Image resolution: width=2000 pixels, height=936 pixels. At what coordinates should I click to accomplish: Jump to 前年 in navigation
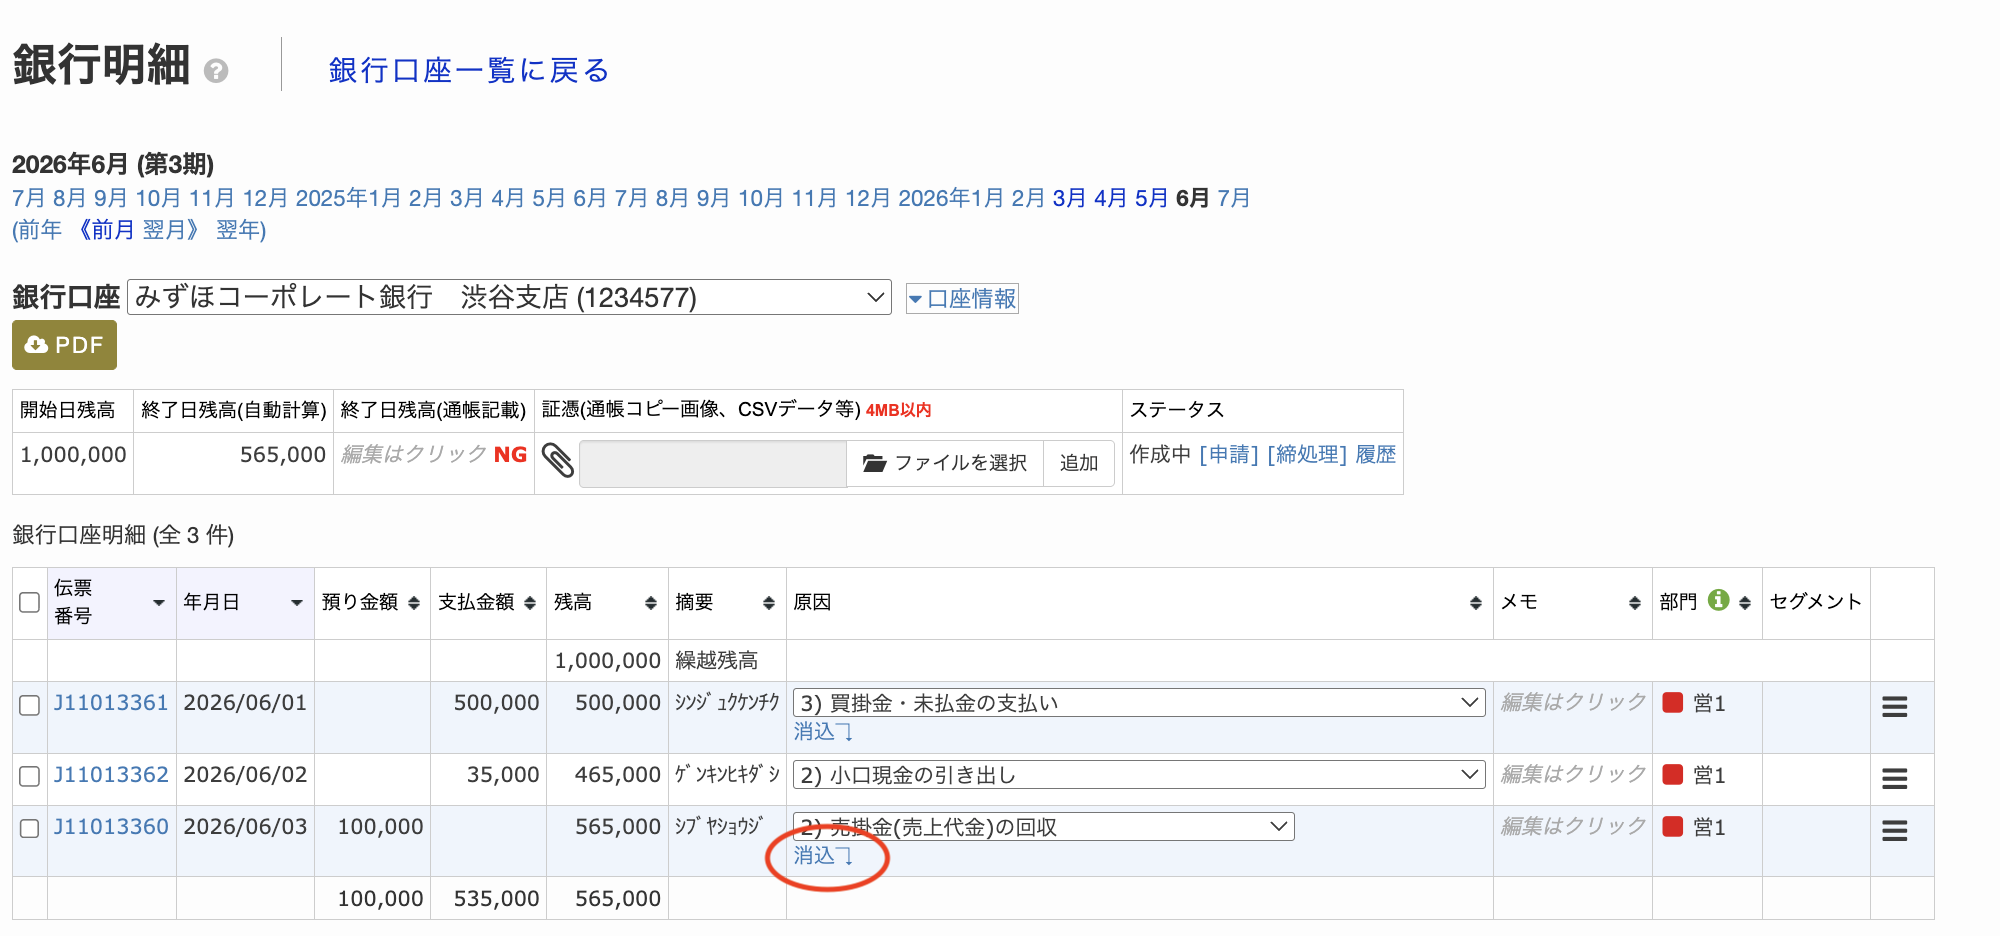point(41,230)
